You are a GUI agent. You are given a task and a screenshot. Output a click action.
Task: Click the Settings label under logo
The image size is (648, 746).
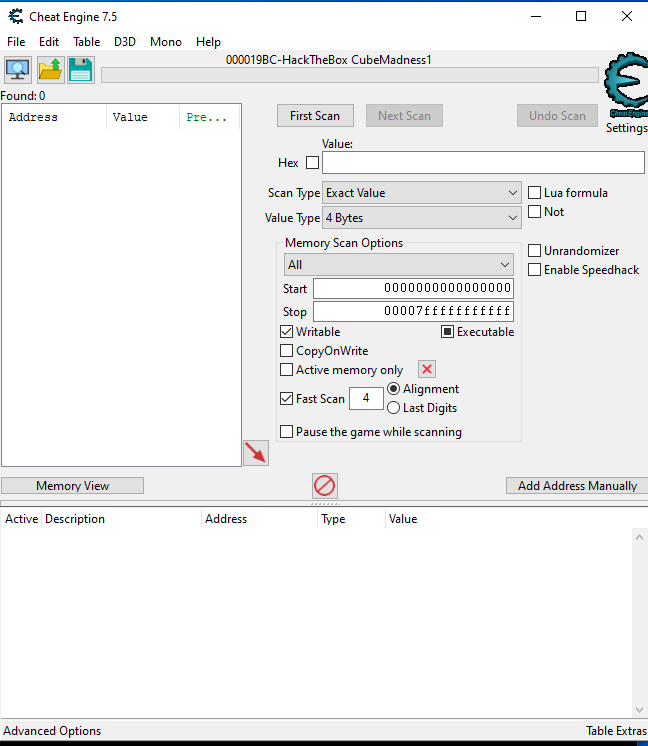point(627,128)
